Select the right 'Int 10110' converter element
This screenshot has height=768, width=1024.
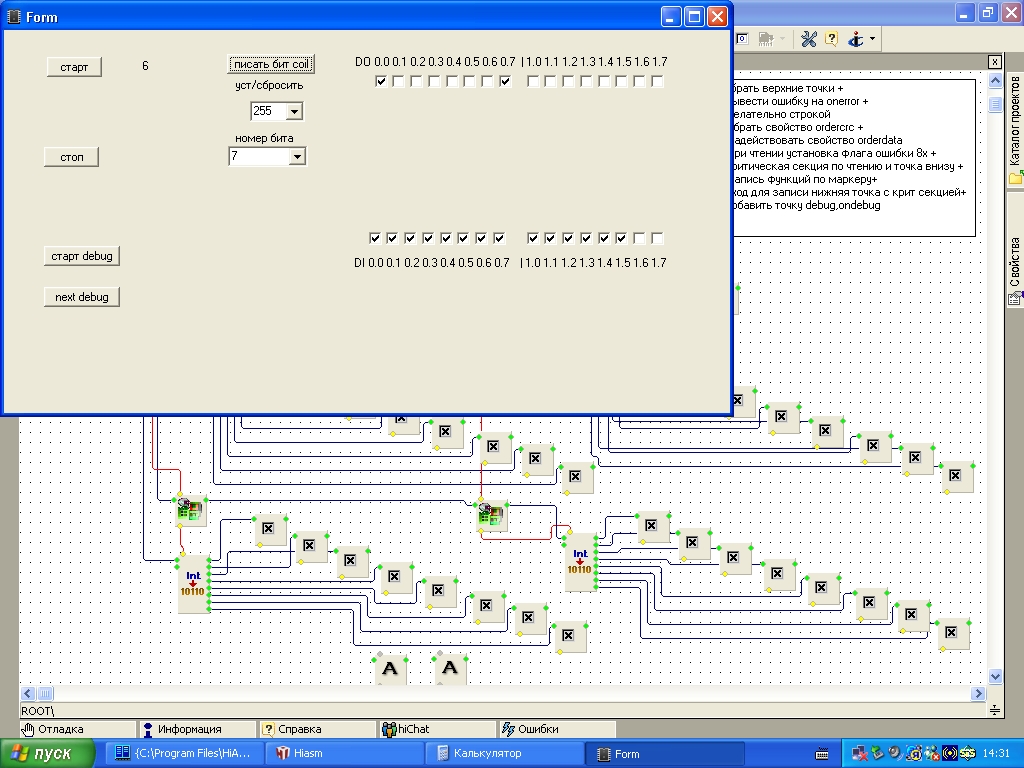tap(580, 562)
